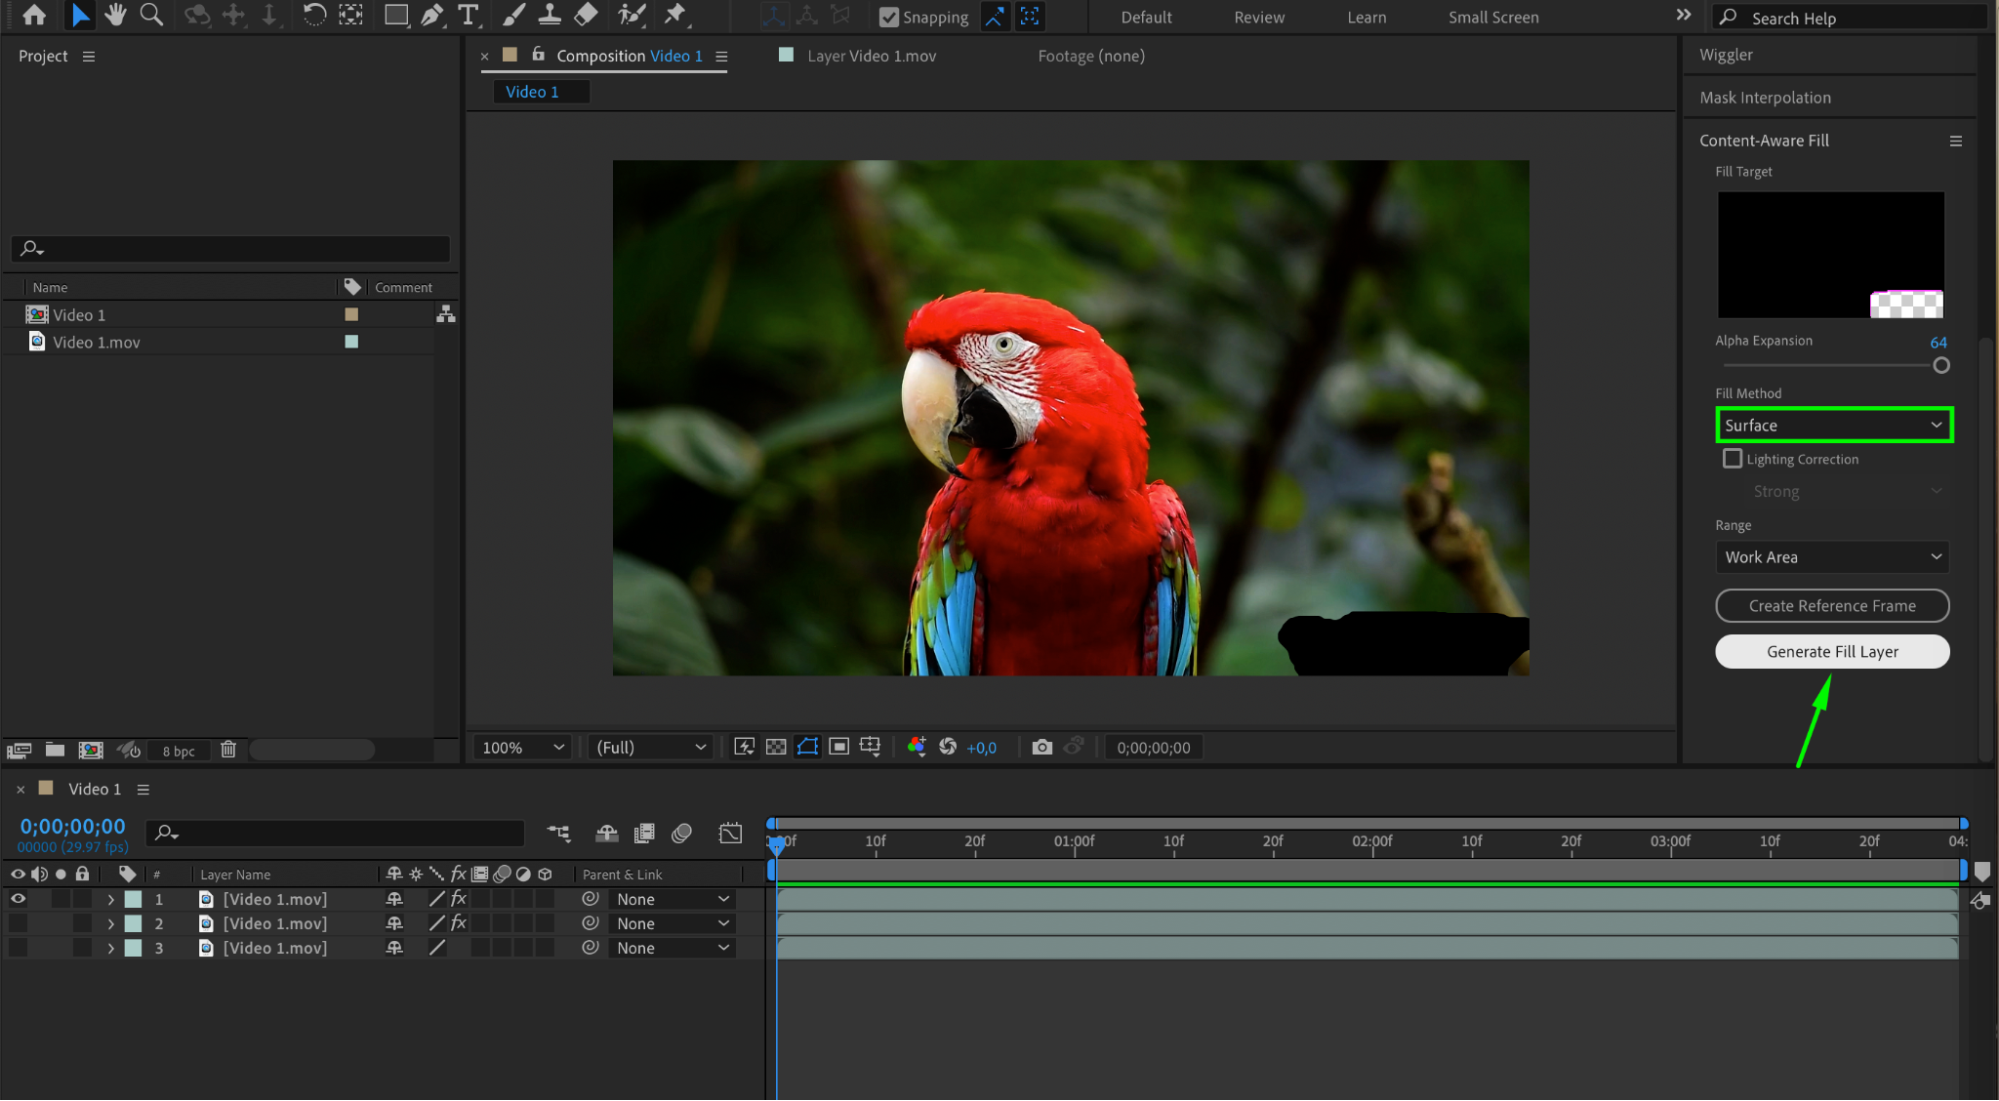Enable the Lighting Correction checkbox

(1732, 459)
